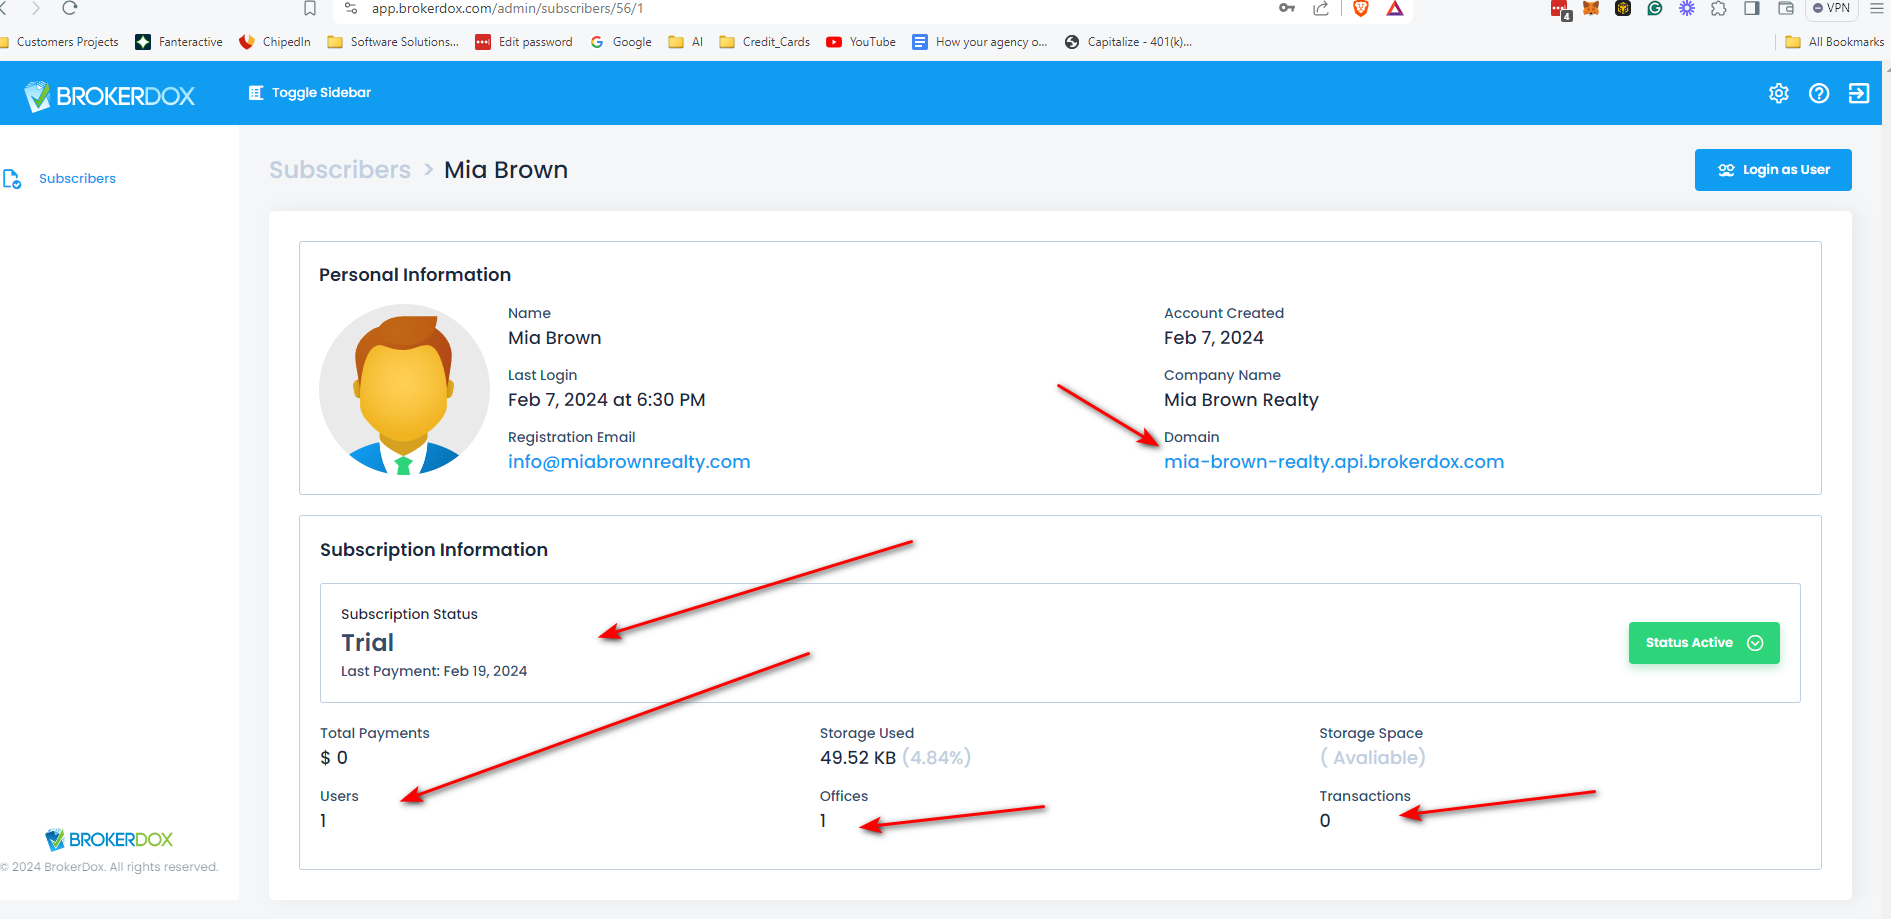Open Software Solutions bookmark folder
The width and height of the screenshot is (1891, 919).
[393, 42]
